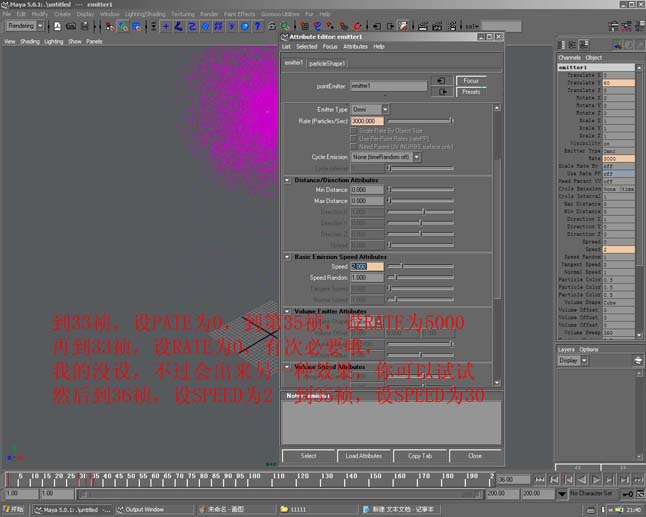Open the Presets button
The width and height of the screenshot is (646, 517).
[469, 92]
